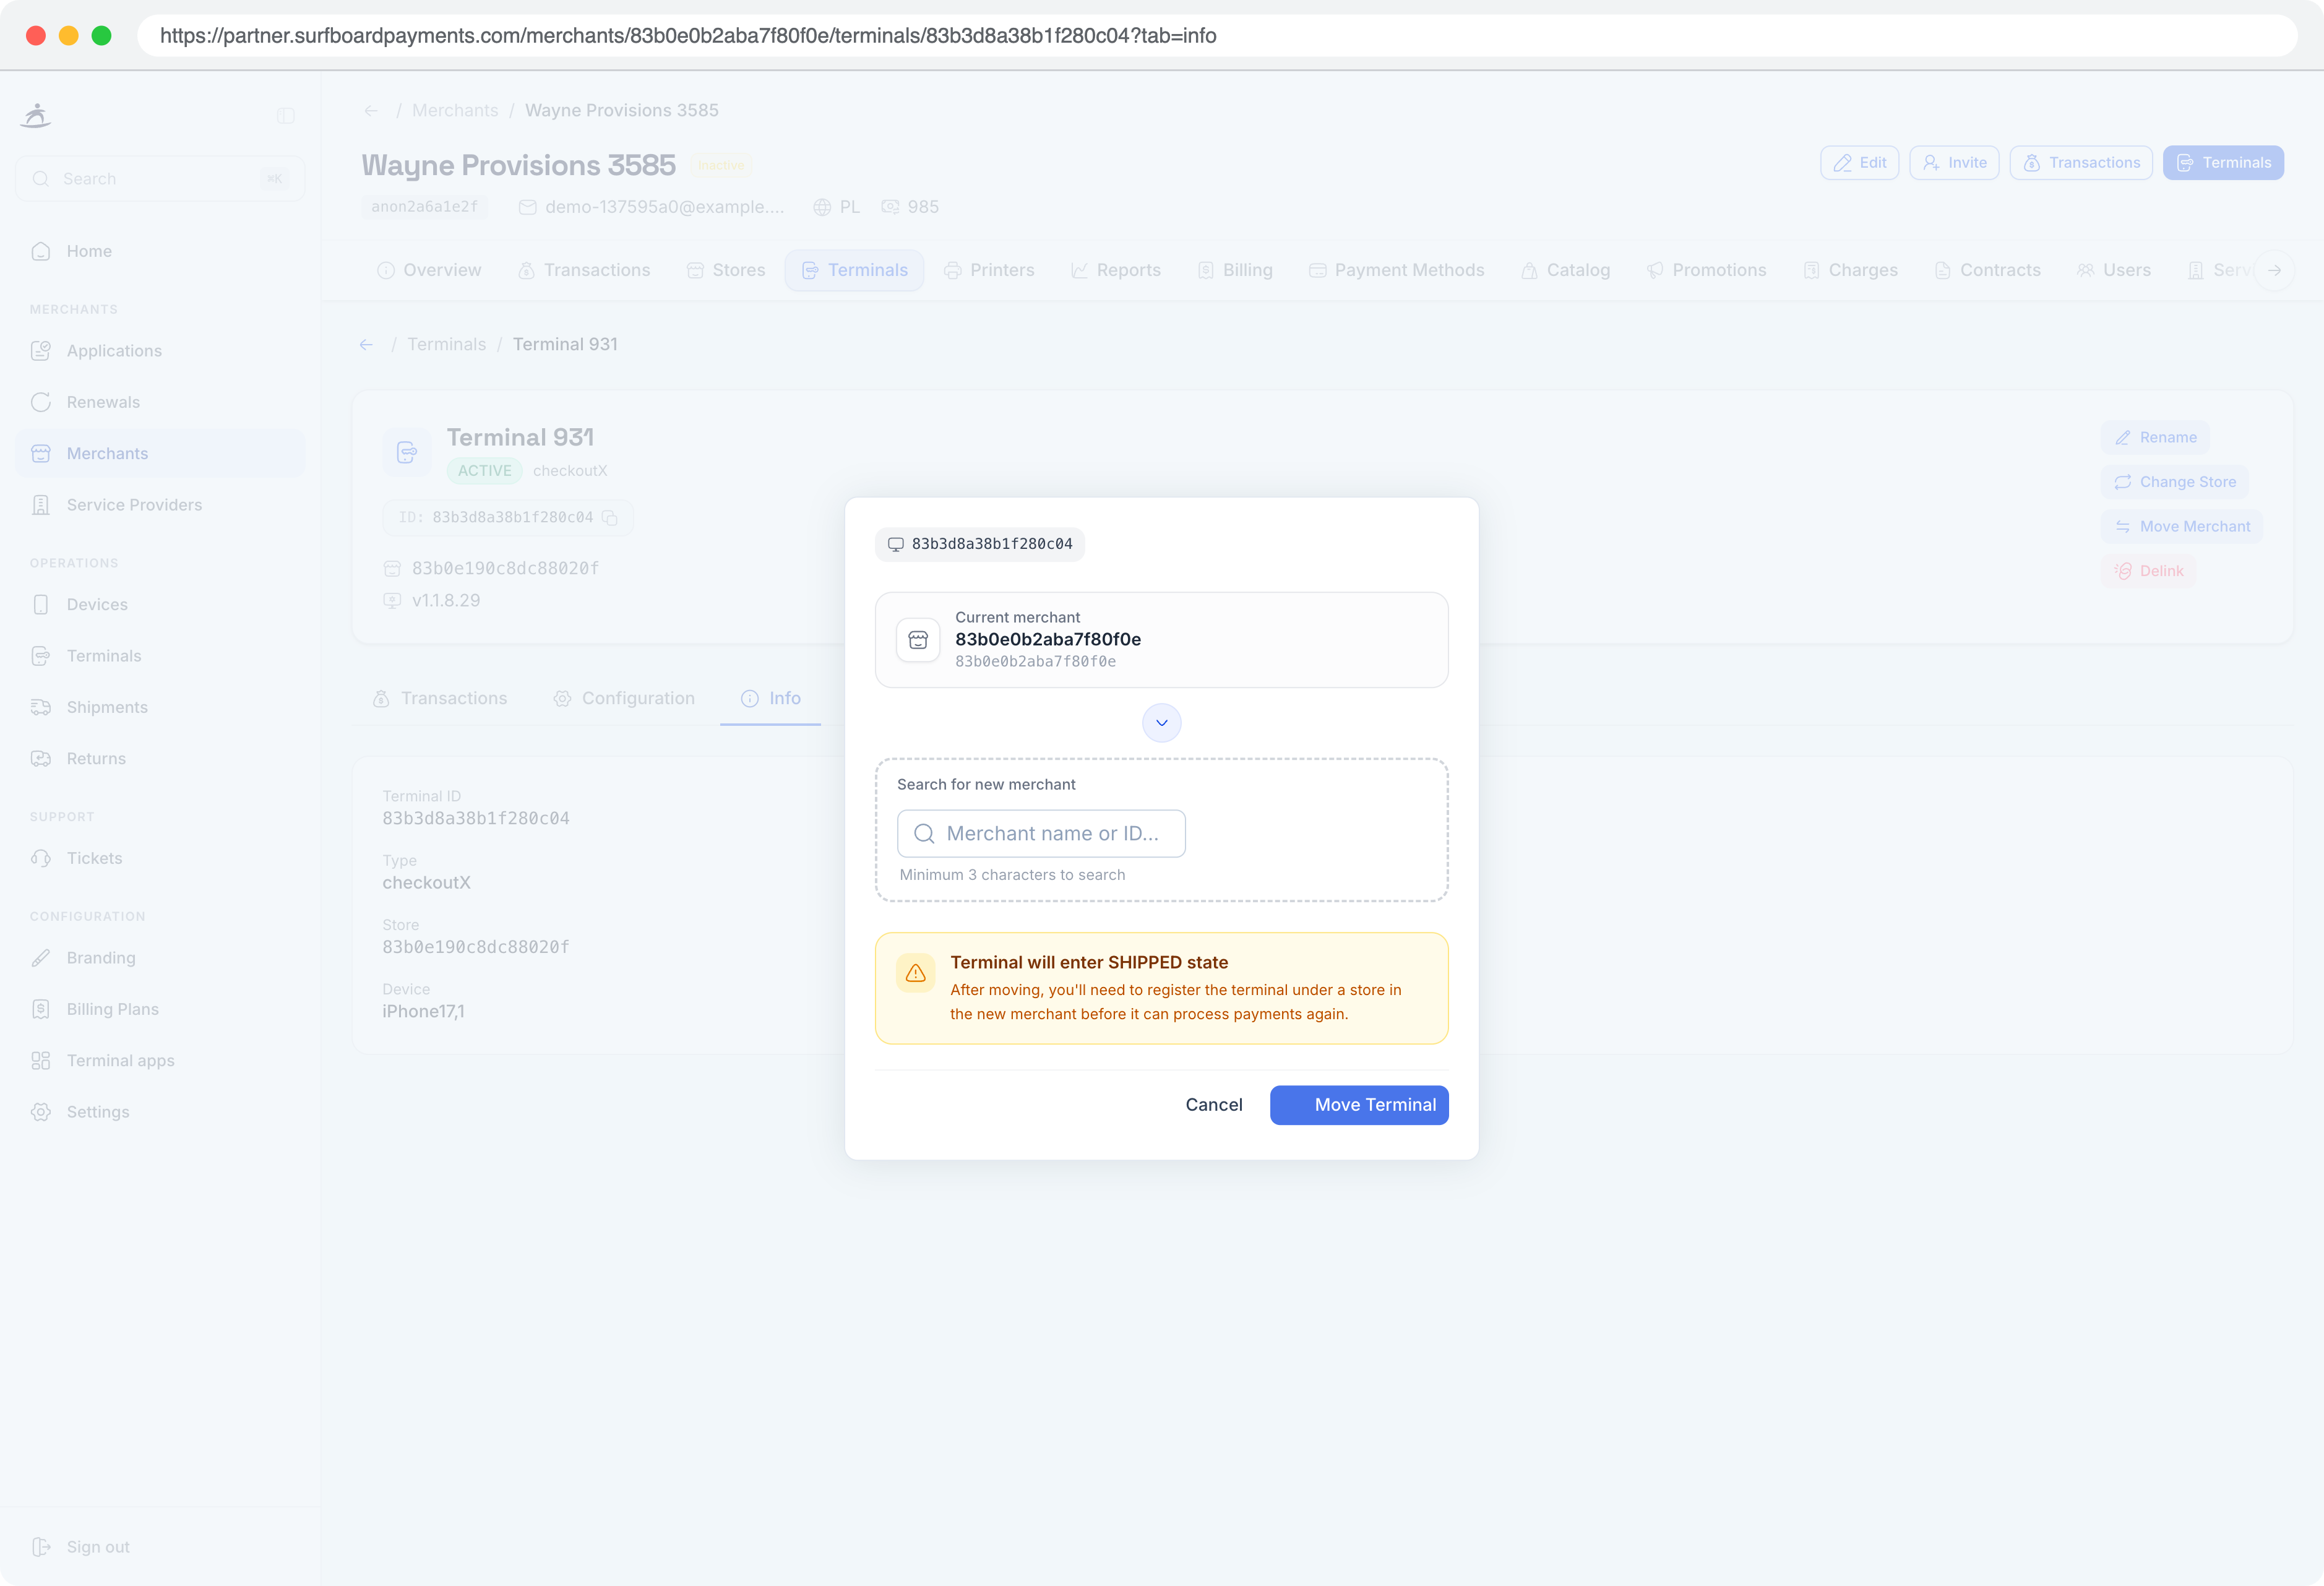Focus the Merchant name or ID field
Viewport: 2324px width, 1586px height.
coord(1041,833)
